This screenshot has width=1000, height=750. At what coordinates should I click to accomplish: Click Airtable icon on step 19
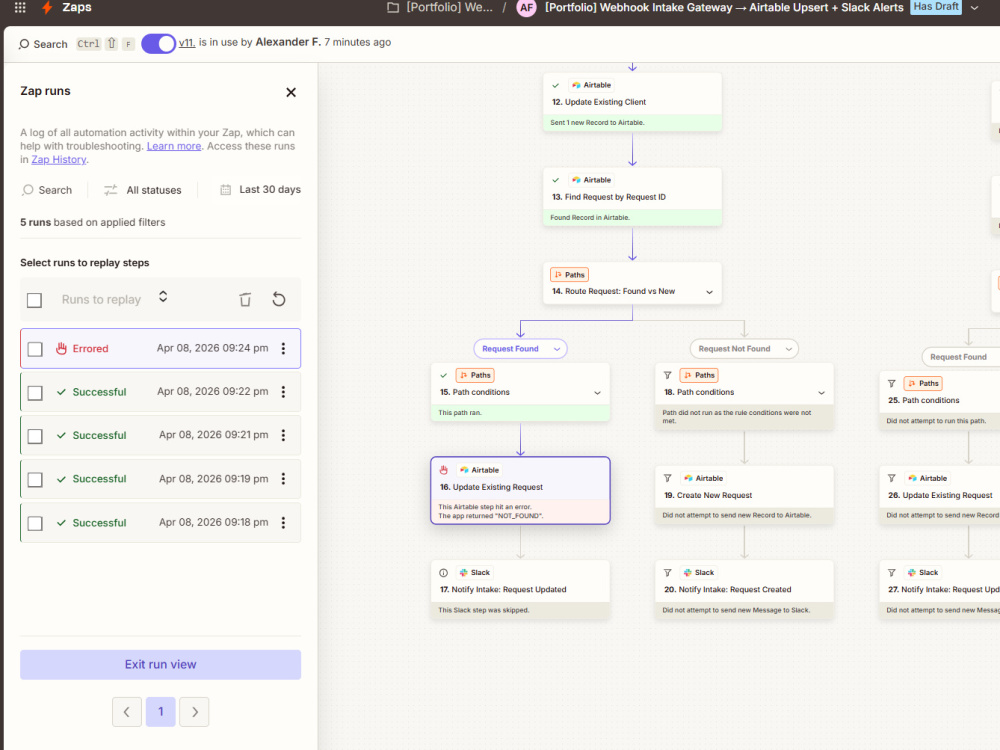tap(688, 478)
